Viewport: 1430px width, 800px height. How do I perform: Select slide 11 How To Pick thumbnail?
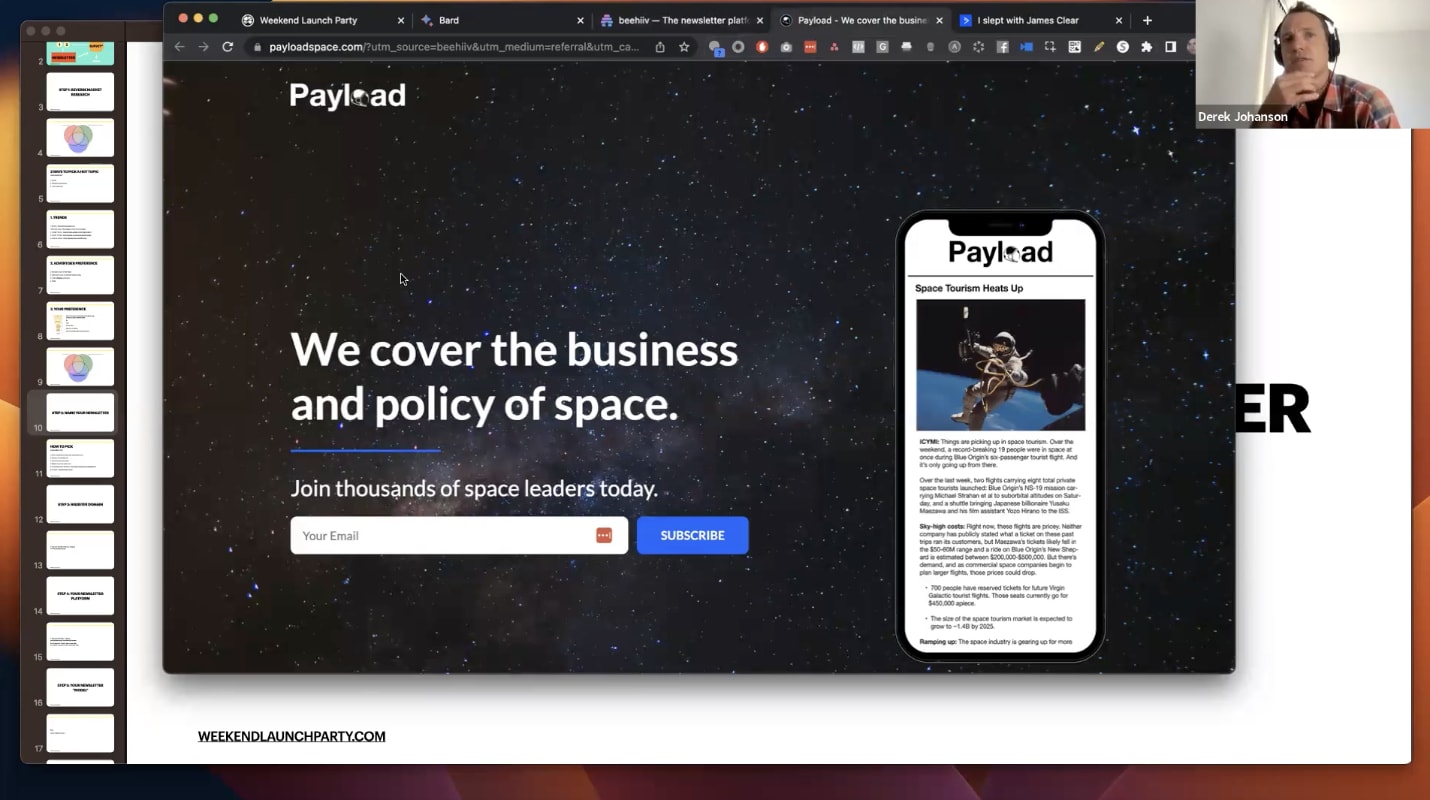[x=80, y=458]
